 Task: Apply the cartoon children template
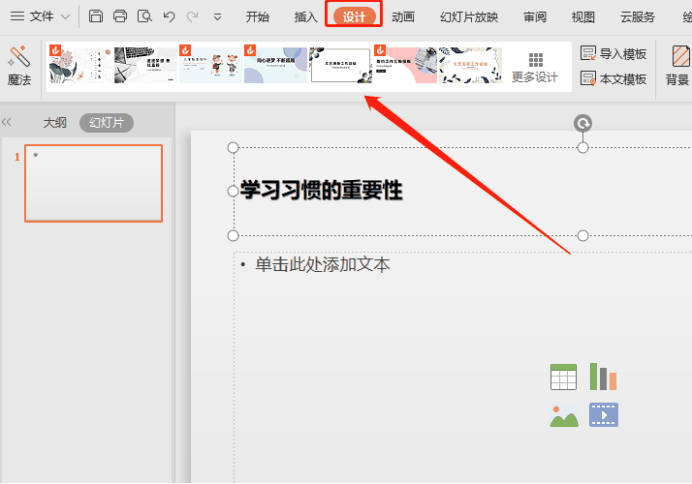click(211, 64)
